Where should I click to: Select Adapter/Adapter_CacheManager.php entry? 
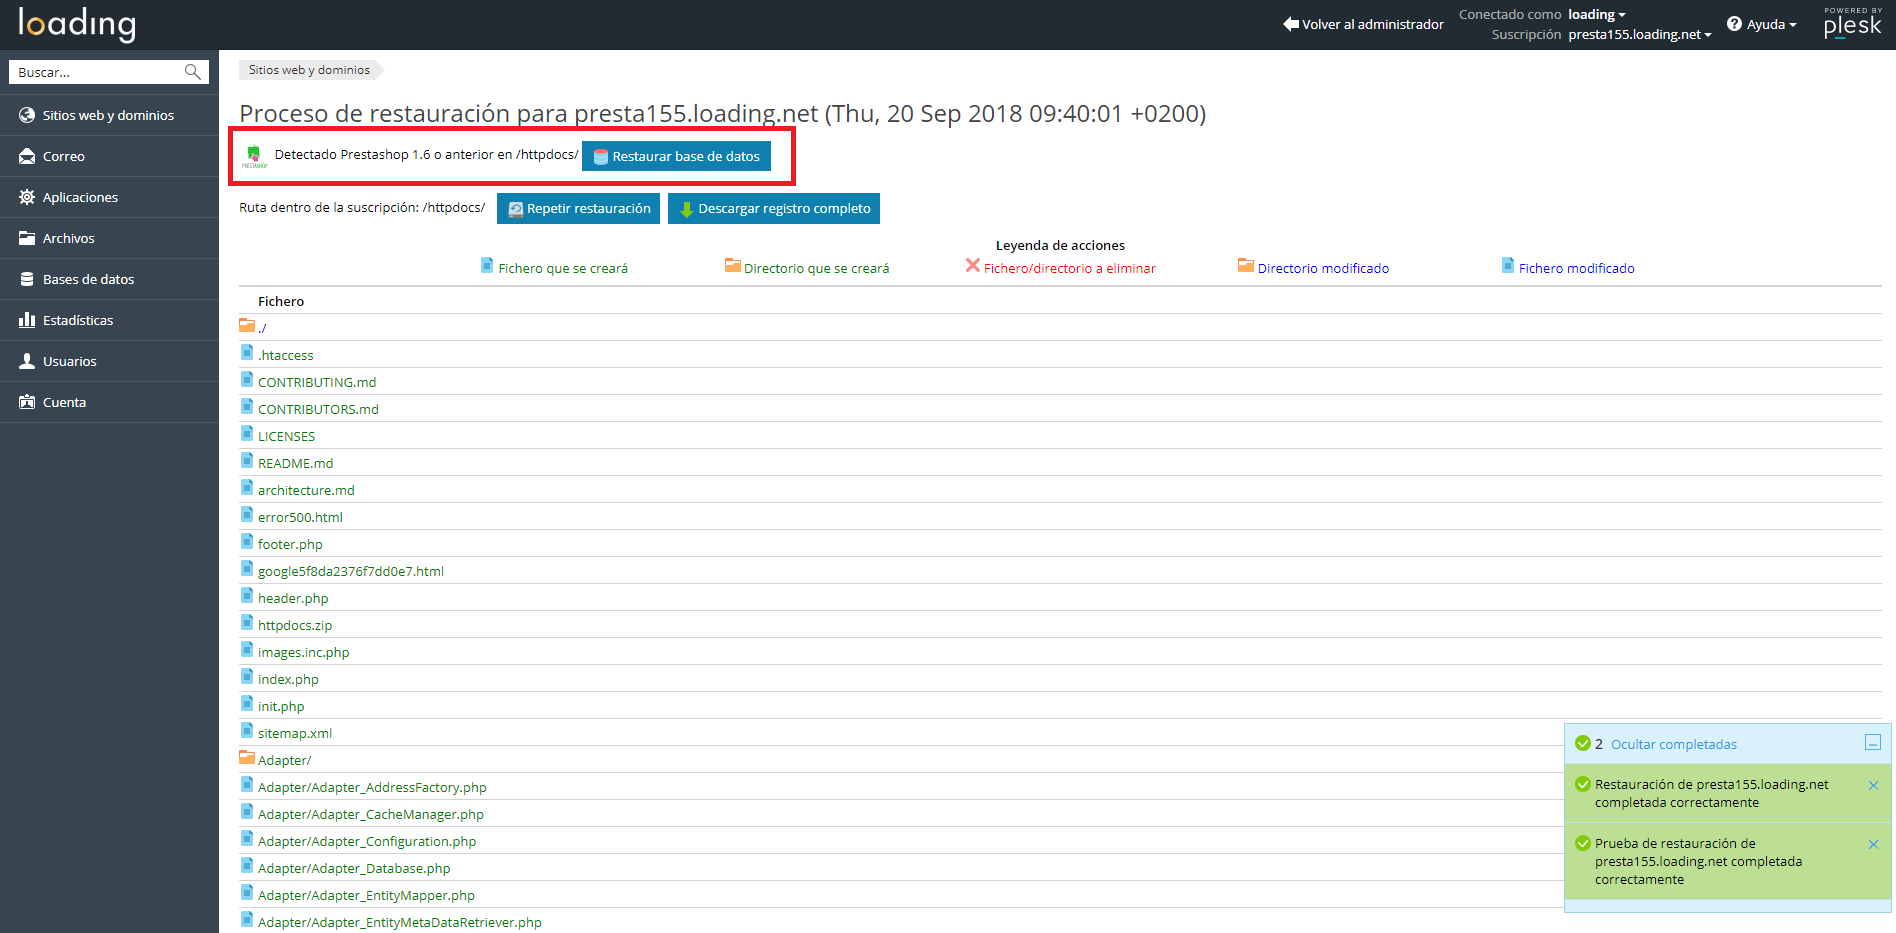[371, 814]
